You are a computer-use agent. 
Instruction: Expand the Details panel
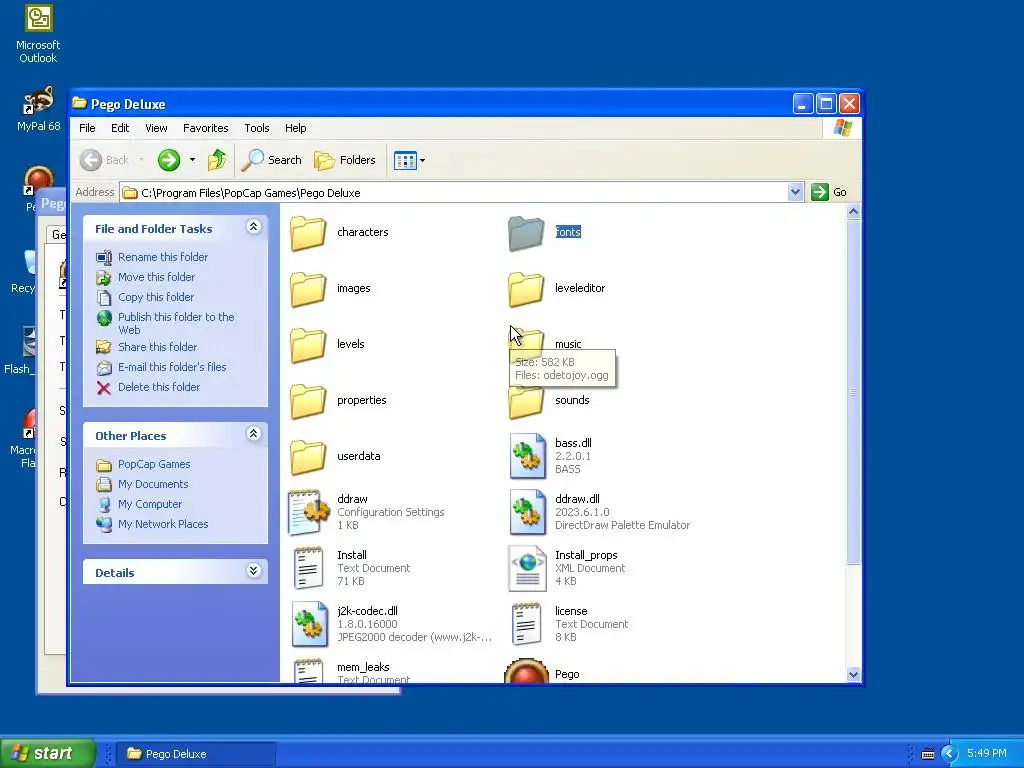(x=253, y=571)
